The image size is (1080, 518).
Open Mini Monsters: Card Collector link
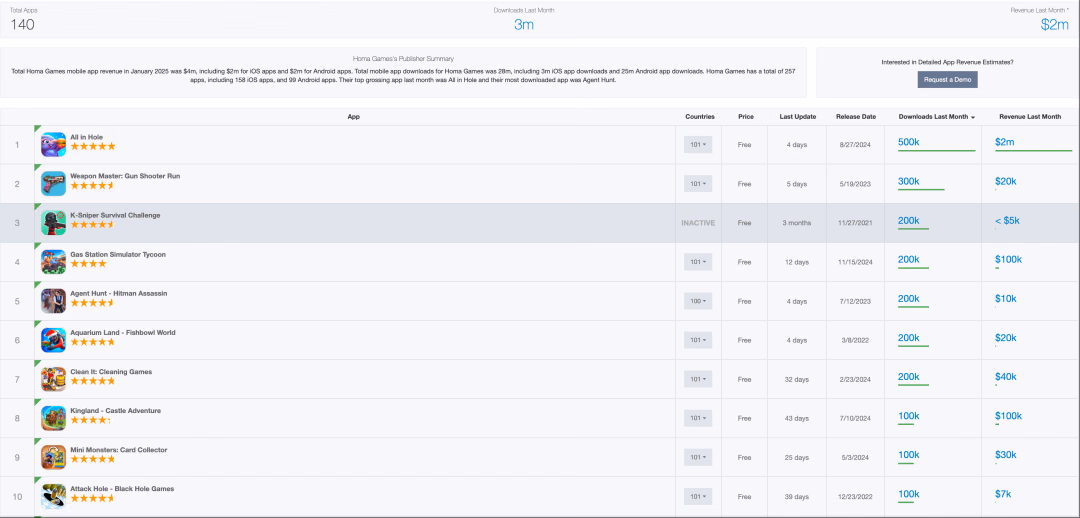[x=118, y=450]
